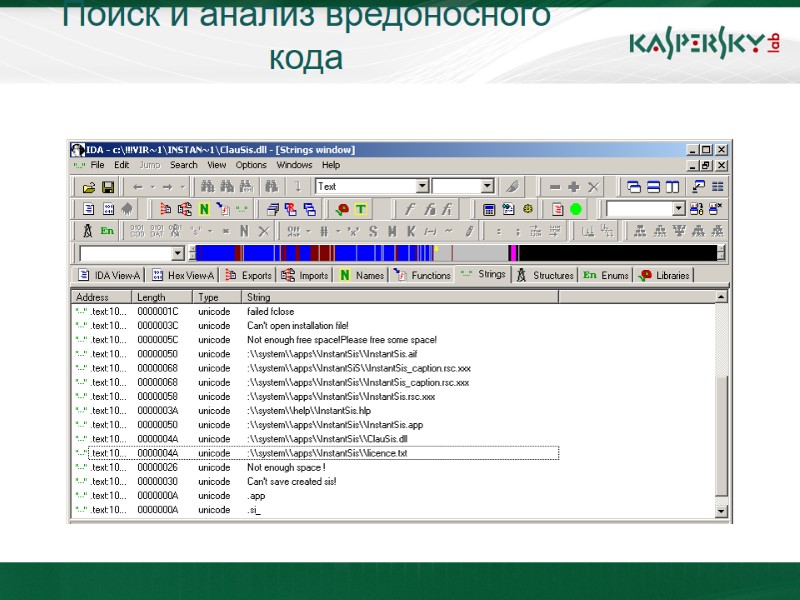
Task: Click the red flower signature icon
Action: click(342, 209)
